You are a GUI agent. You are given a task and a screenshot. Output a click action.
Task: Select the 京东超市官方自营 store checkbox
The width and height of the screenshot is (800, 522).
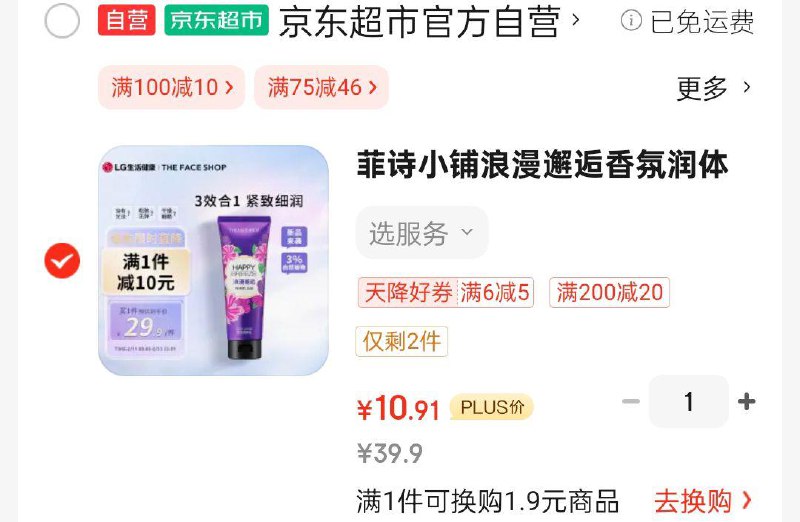click(62, 21)
